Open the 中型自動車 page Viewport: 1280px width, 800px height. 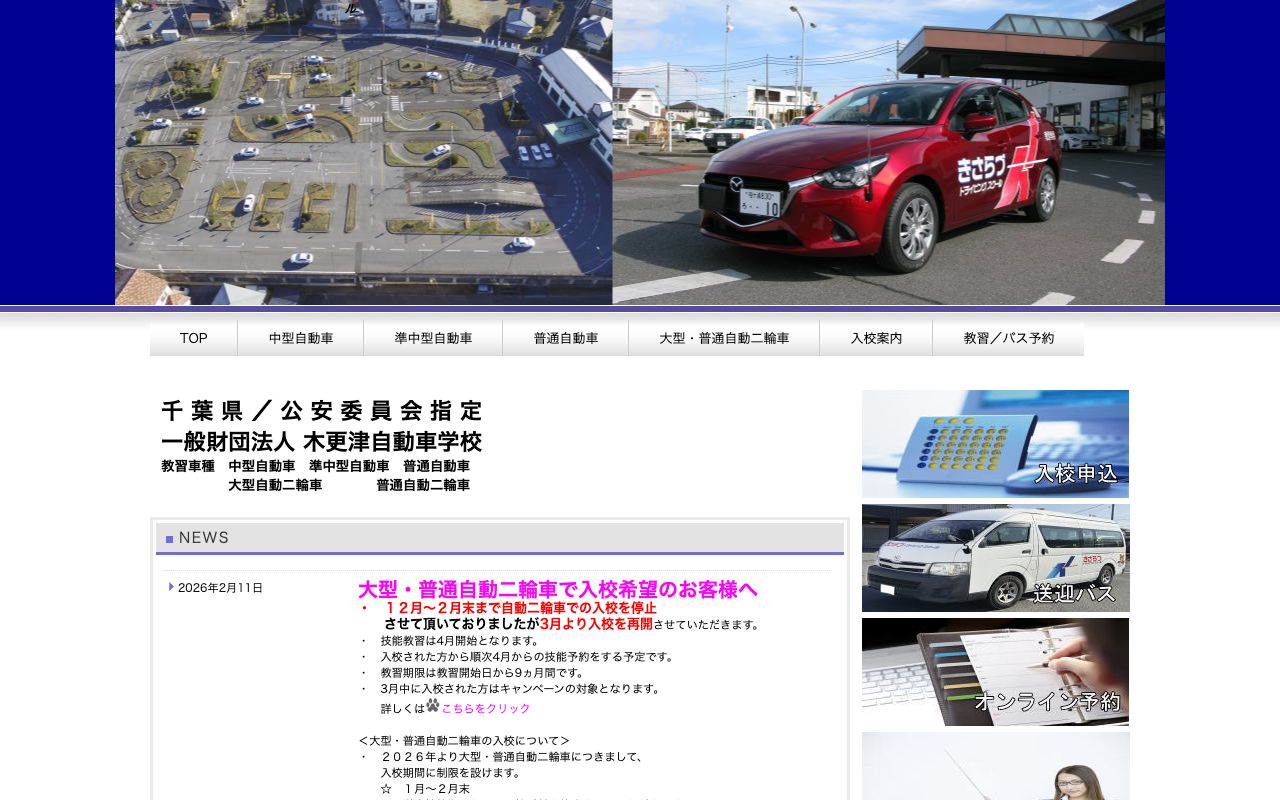coord(301,338)
